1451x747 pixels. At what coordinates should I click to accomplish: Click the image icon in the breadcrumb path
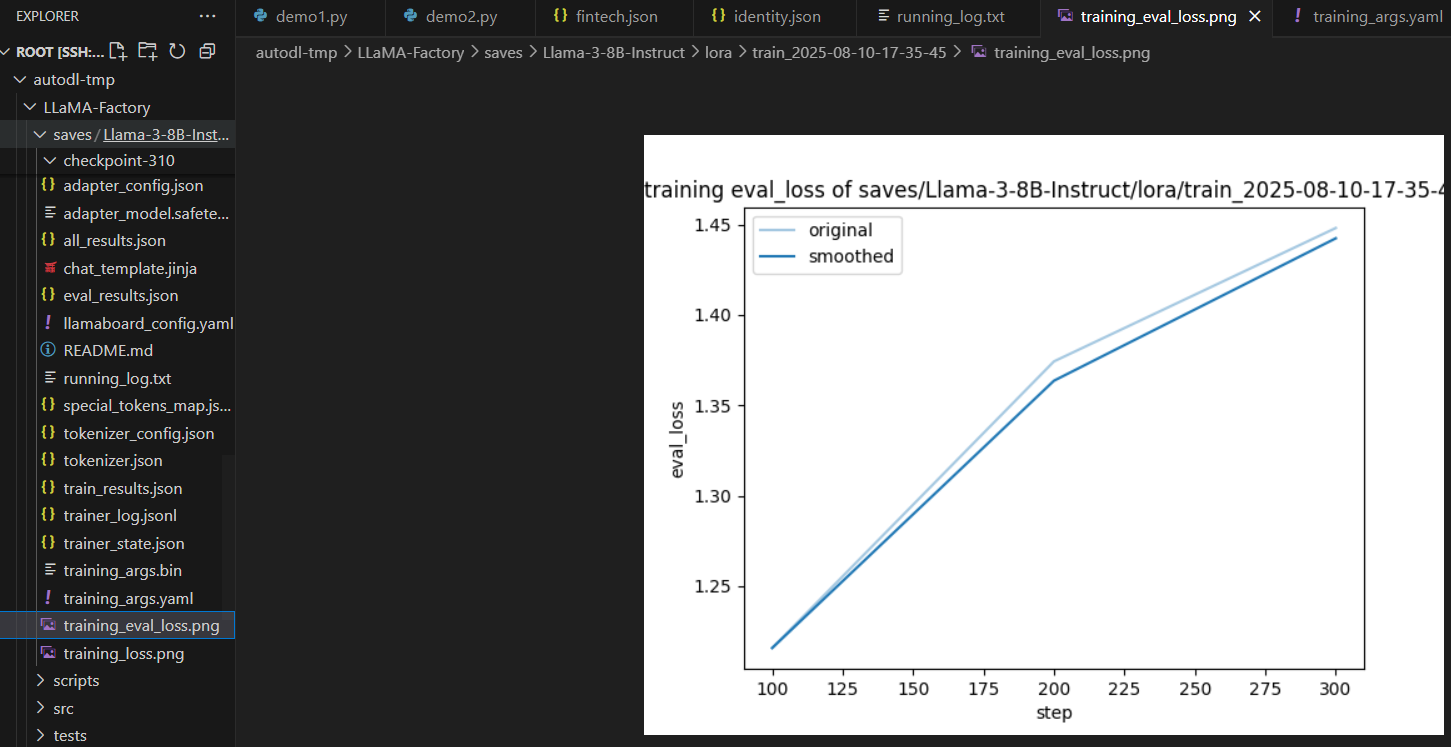pos(979,52)
